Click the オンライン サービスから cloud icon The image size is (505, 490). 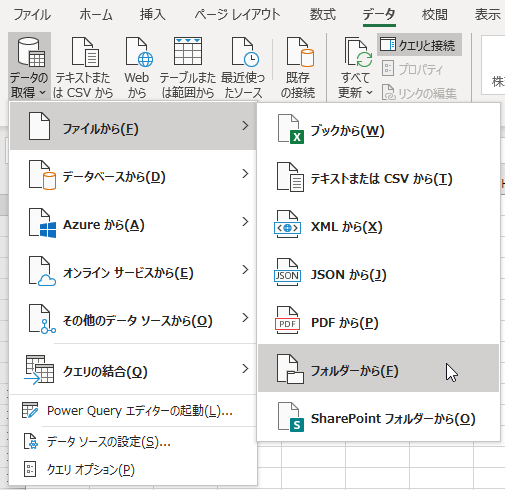(42, 271)
